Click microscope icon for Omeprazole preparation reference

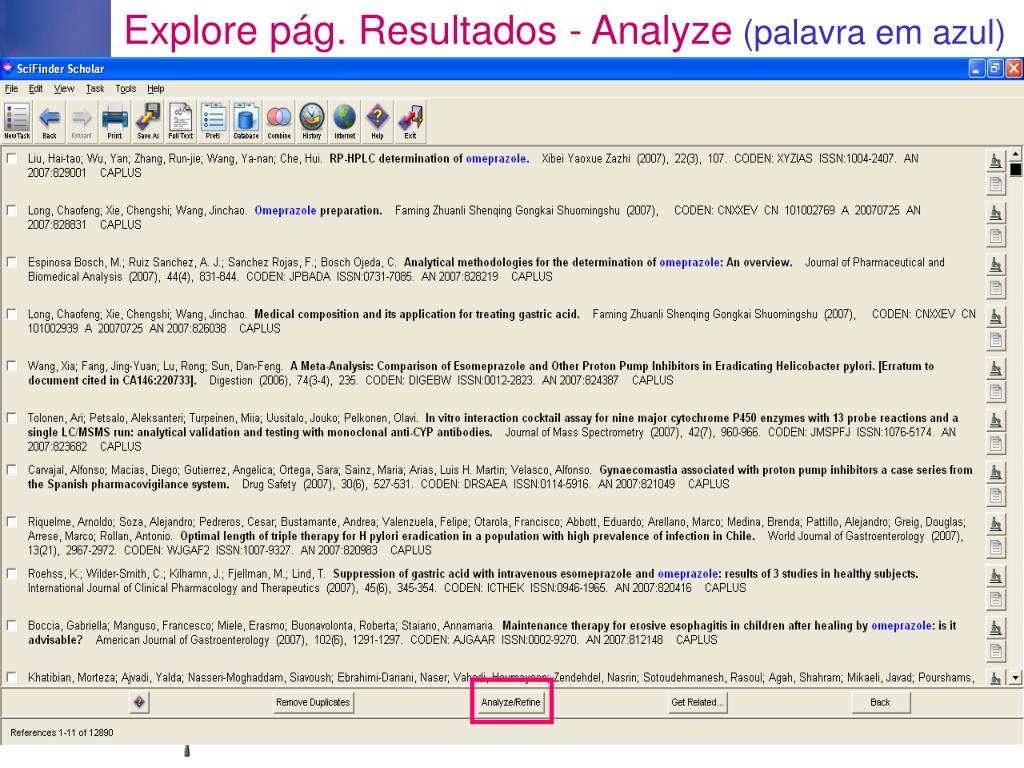995,212
